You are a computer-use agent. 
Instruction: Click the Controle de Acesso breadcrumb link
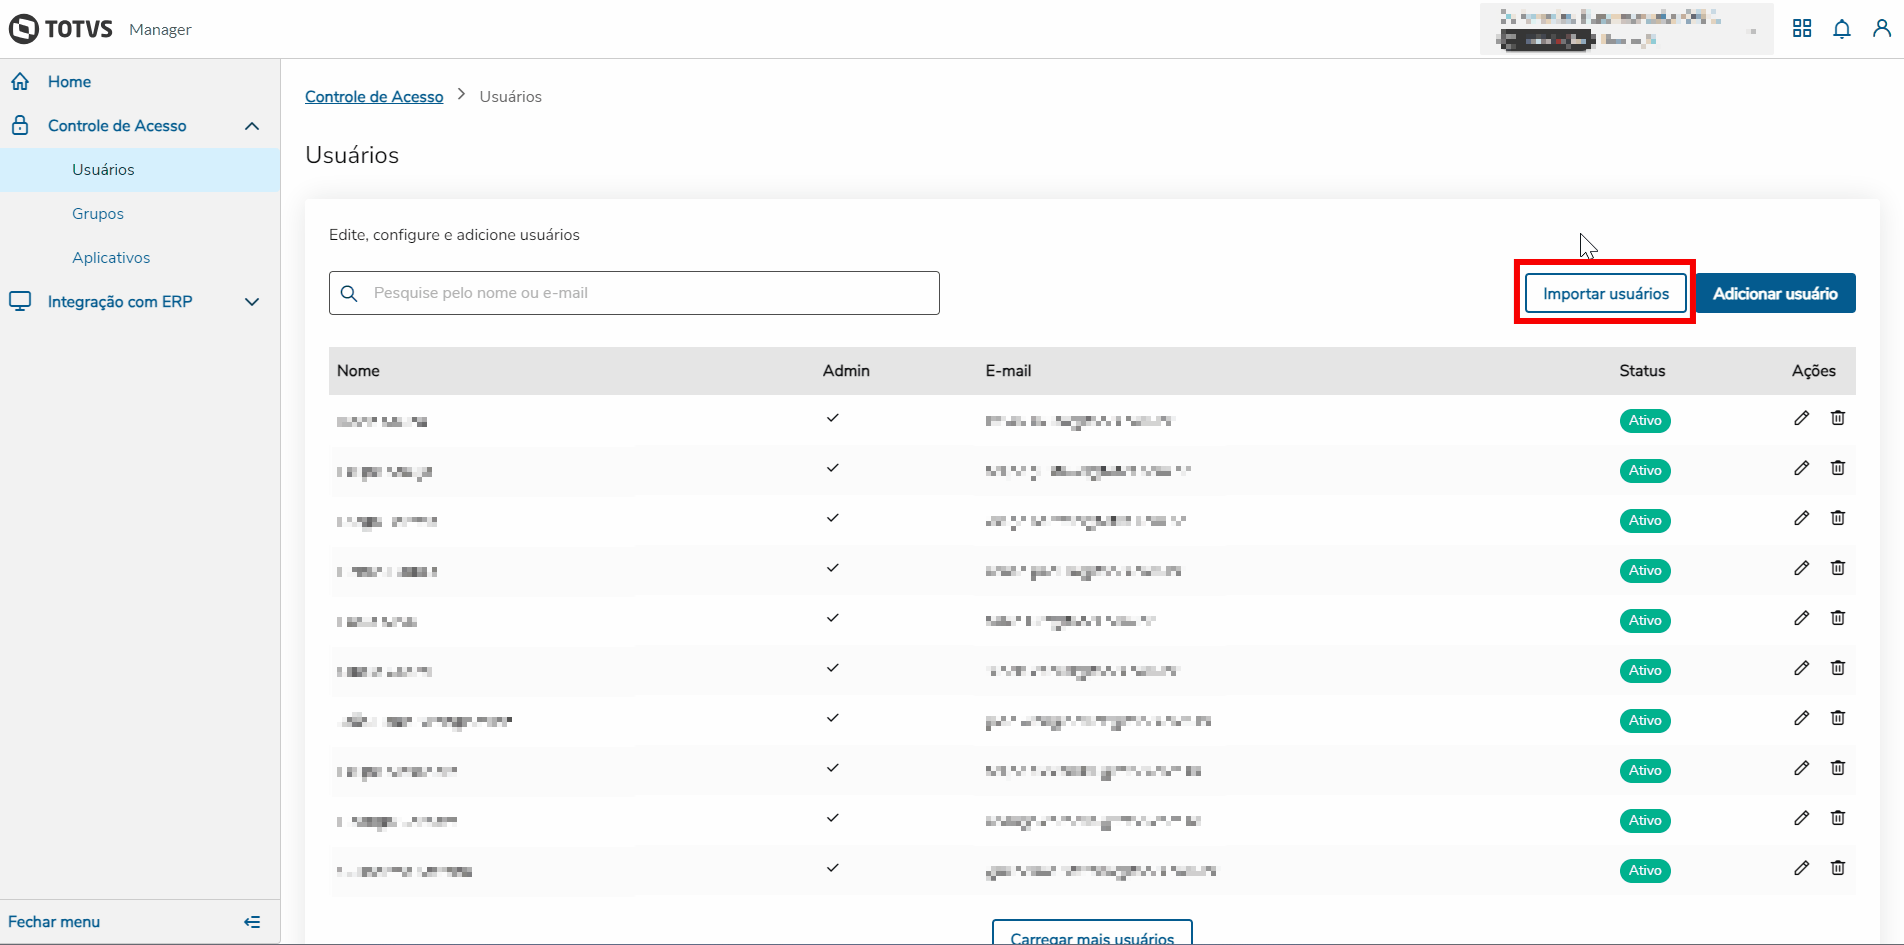tap(374, 97)
